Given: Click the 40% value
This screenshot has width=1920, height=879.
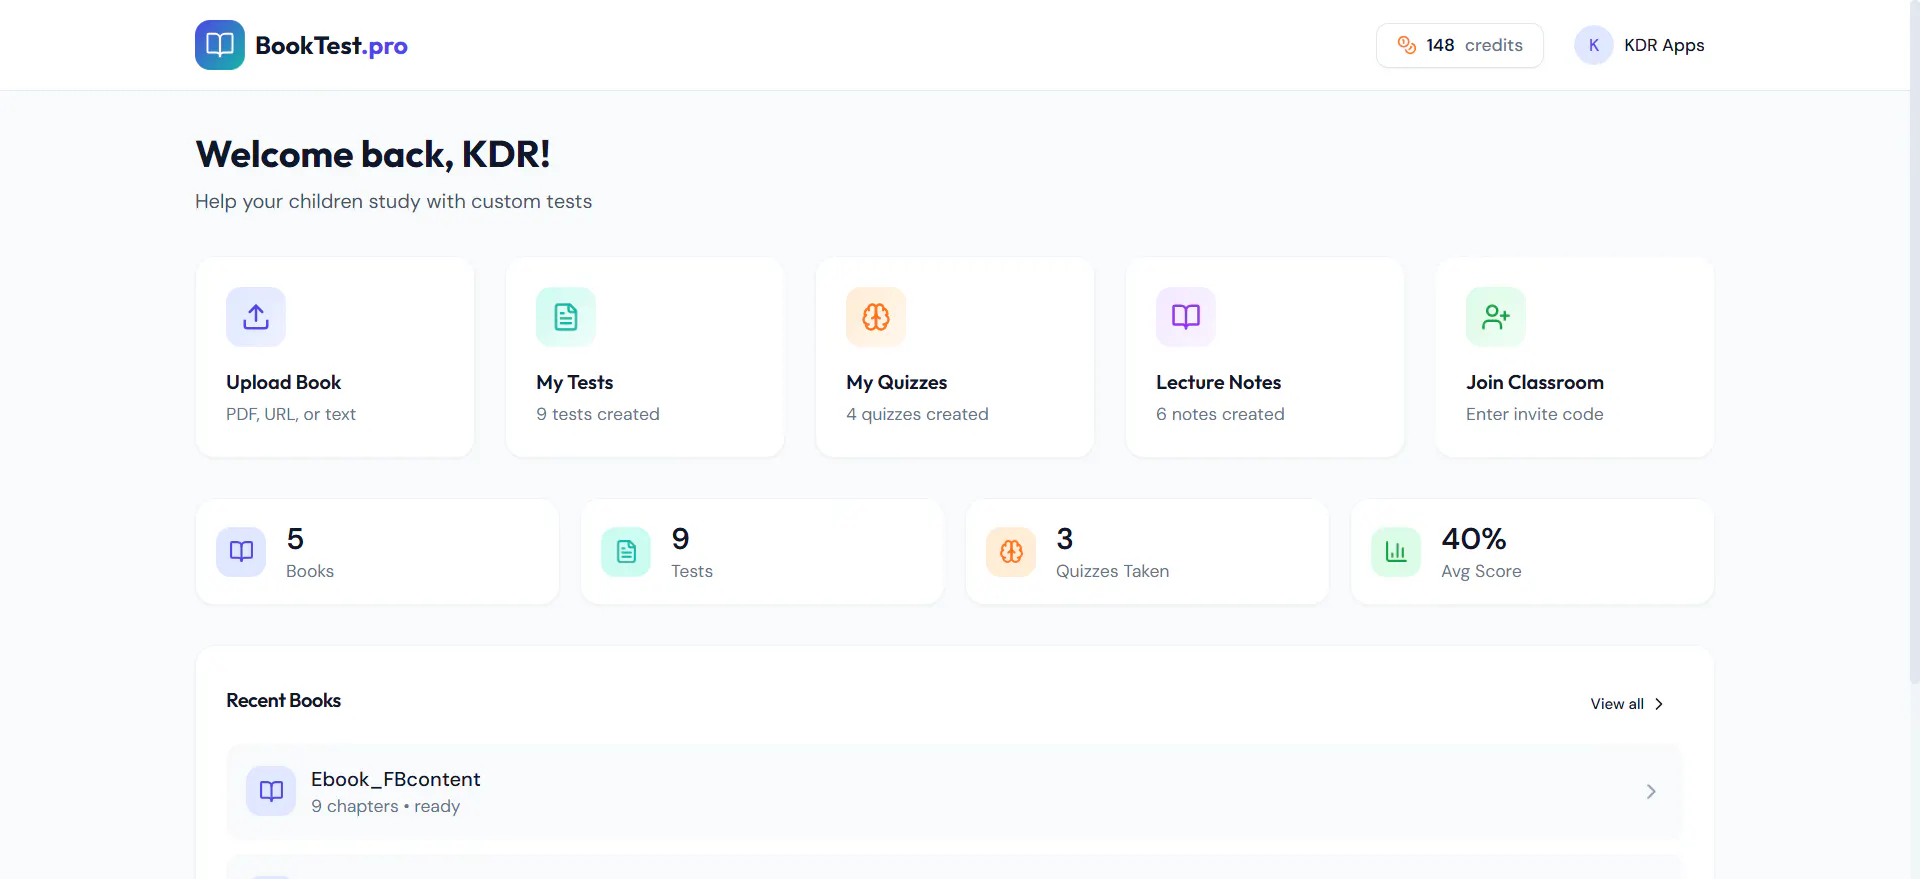Looking at the screenshot, I should pyautogui.click(x=1473, y=538).
